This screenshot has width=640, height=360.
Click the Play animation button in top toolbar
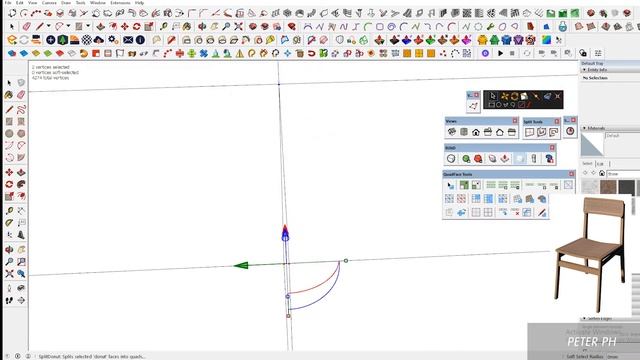pyautogui.click(x=500, y=53)
